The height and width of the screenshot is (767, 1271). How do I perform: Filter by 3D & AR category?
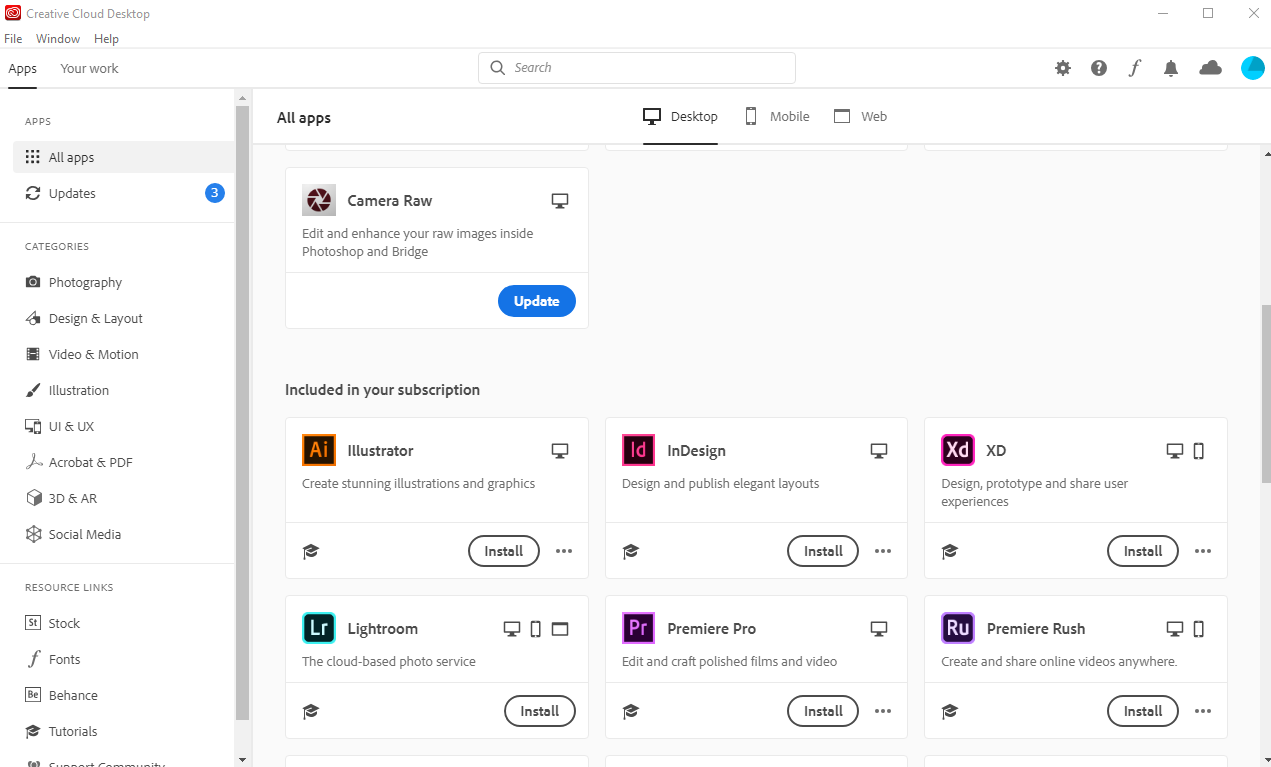124,498
